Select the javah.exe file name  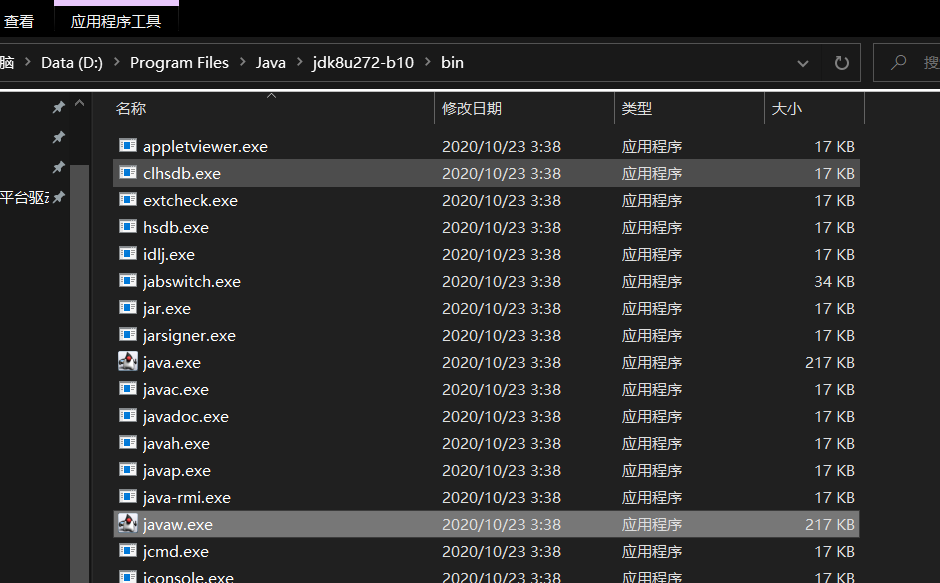[x=176, y=443]
